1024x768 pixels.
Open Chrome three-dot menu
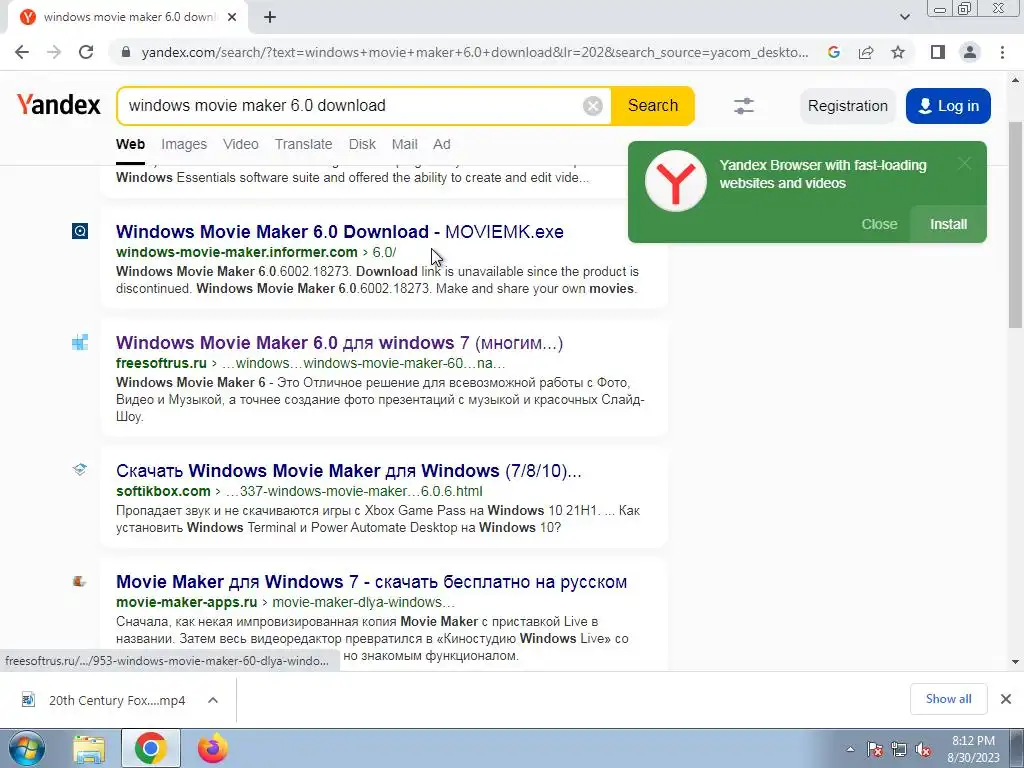(x=1002, y=52)
